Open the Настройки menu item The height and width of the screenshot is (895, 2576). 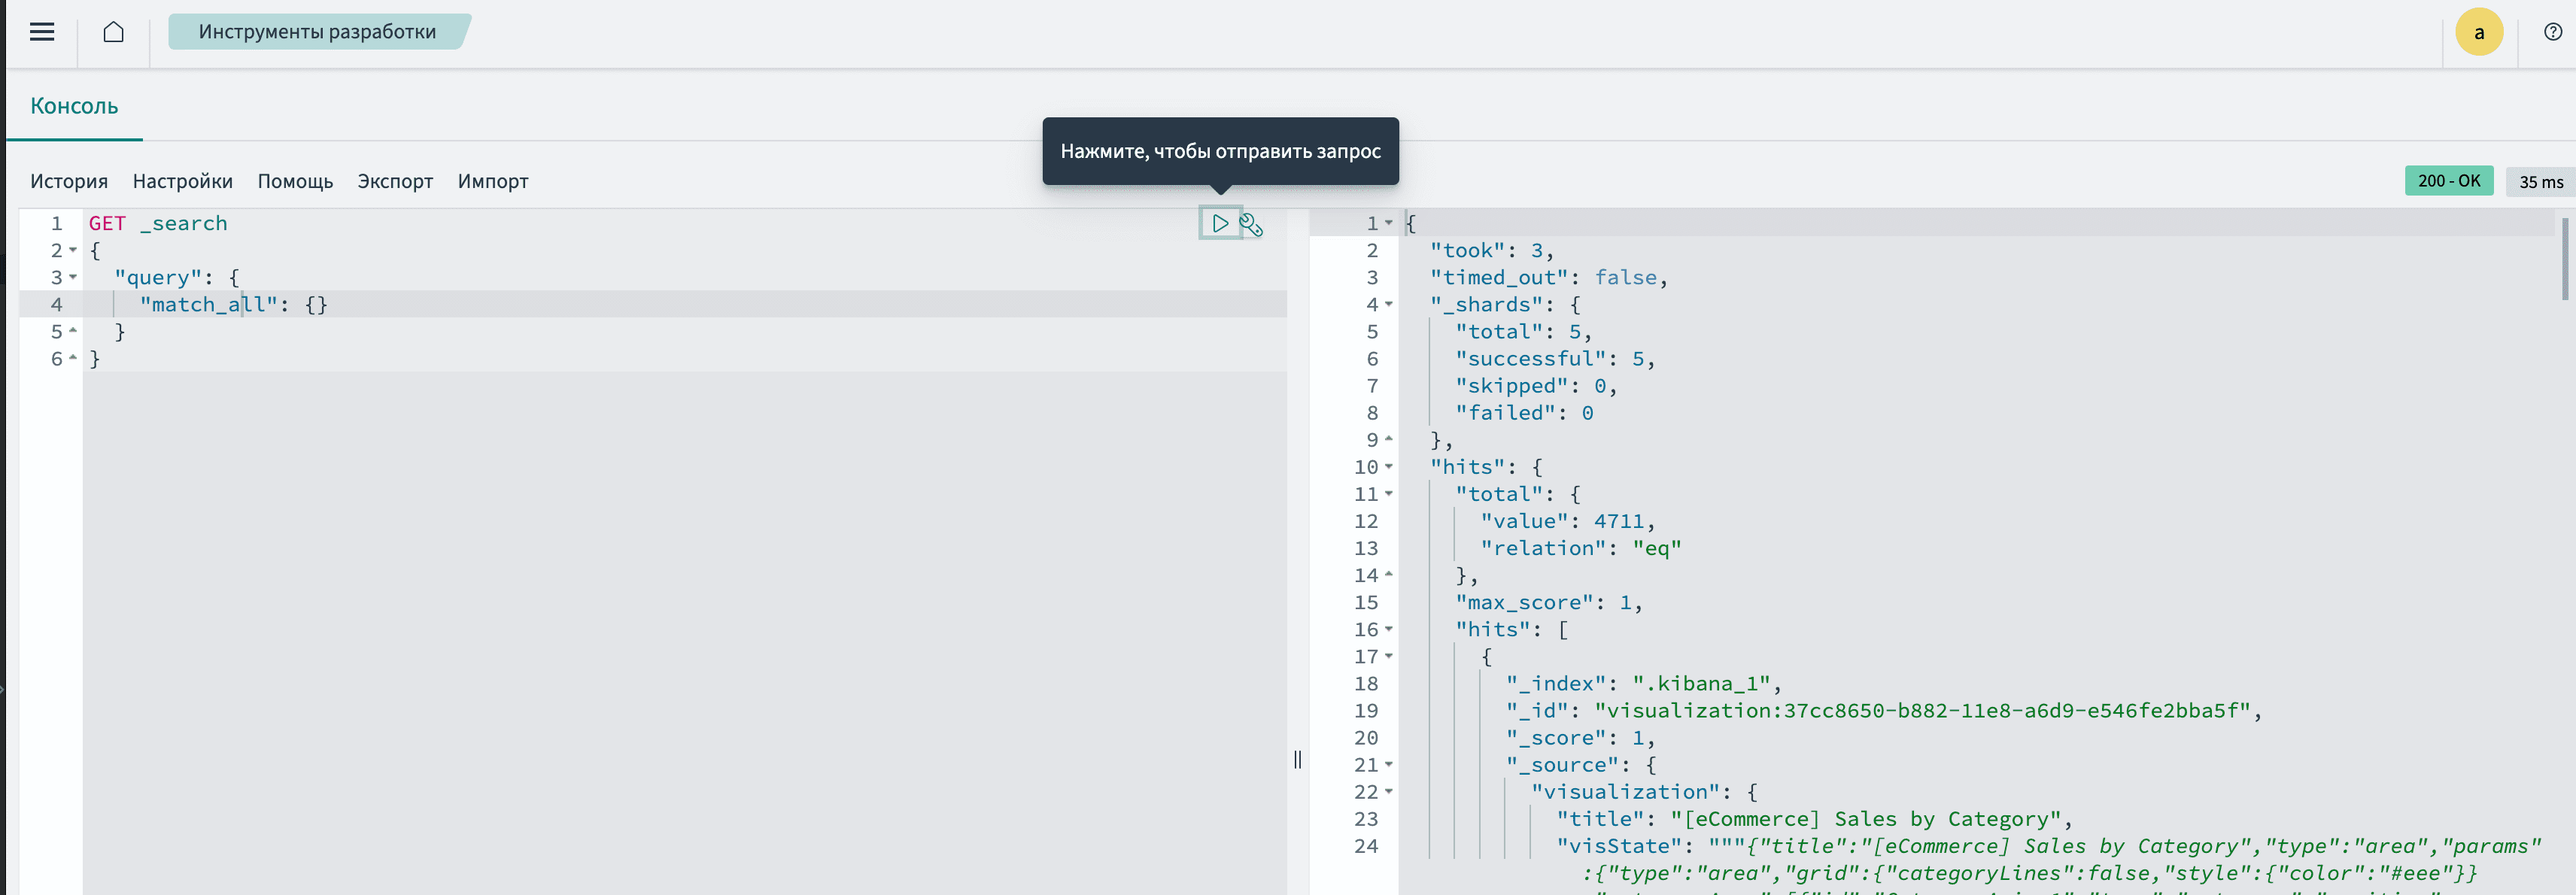coord(182,181)
